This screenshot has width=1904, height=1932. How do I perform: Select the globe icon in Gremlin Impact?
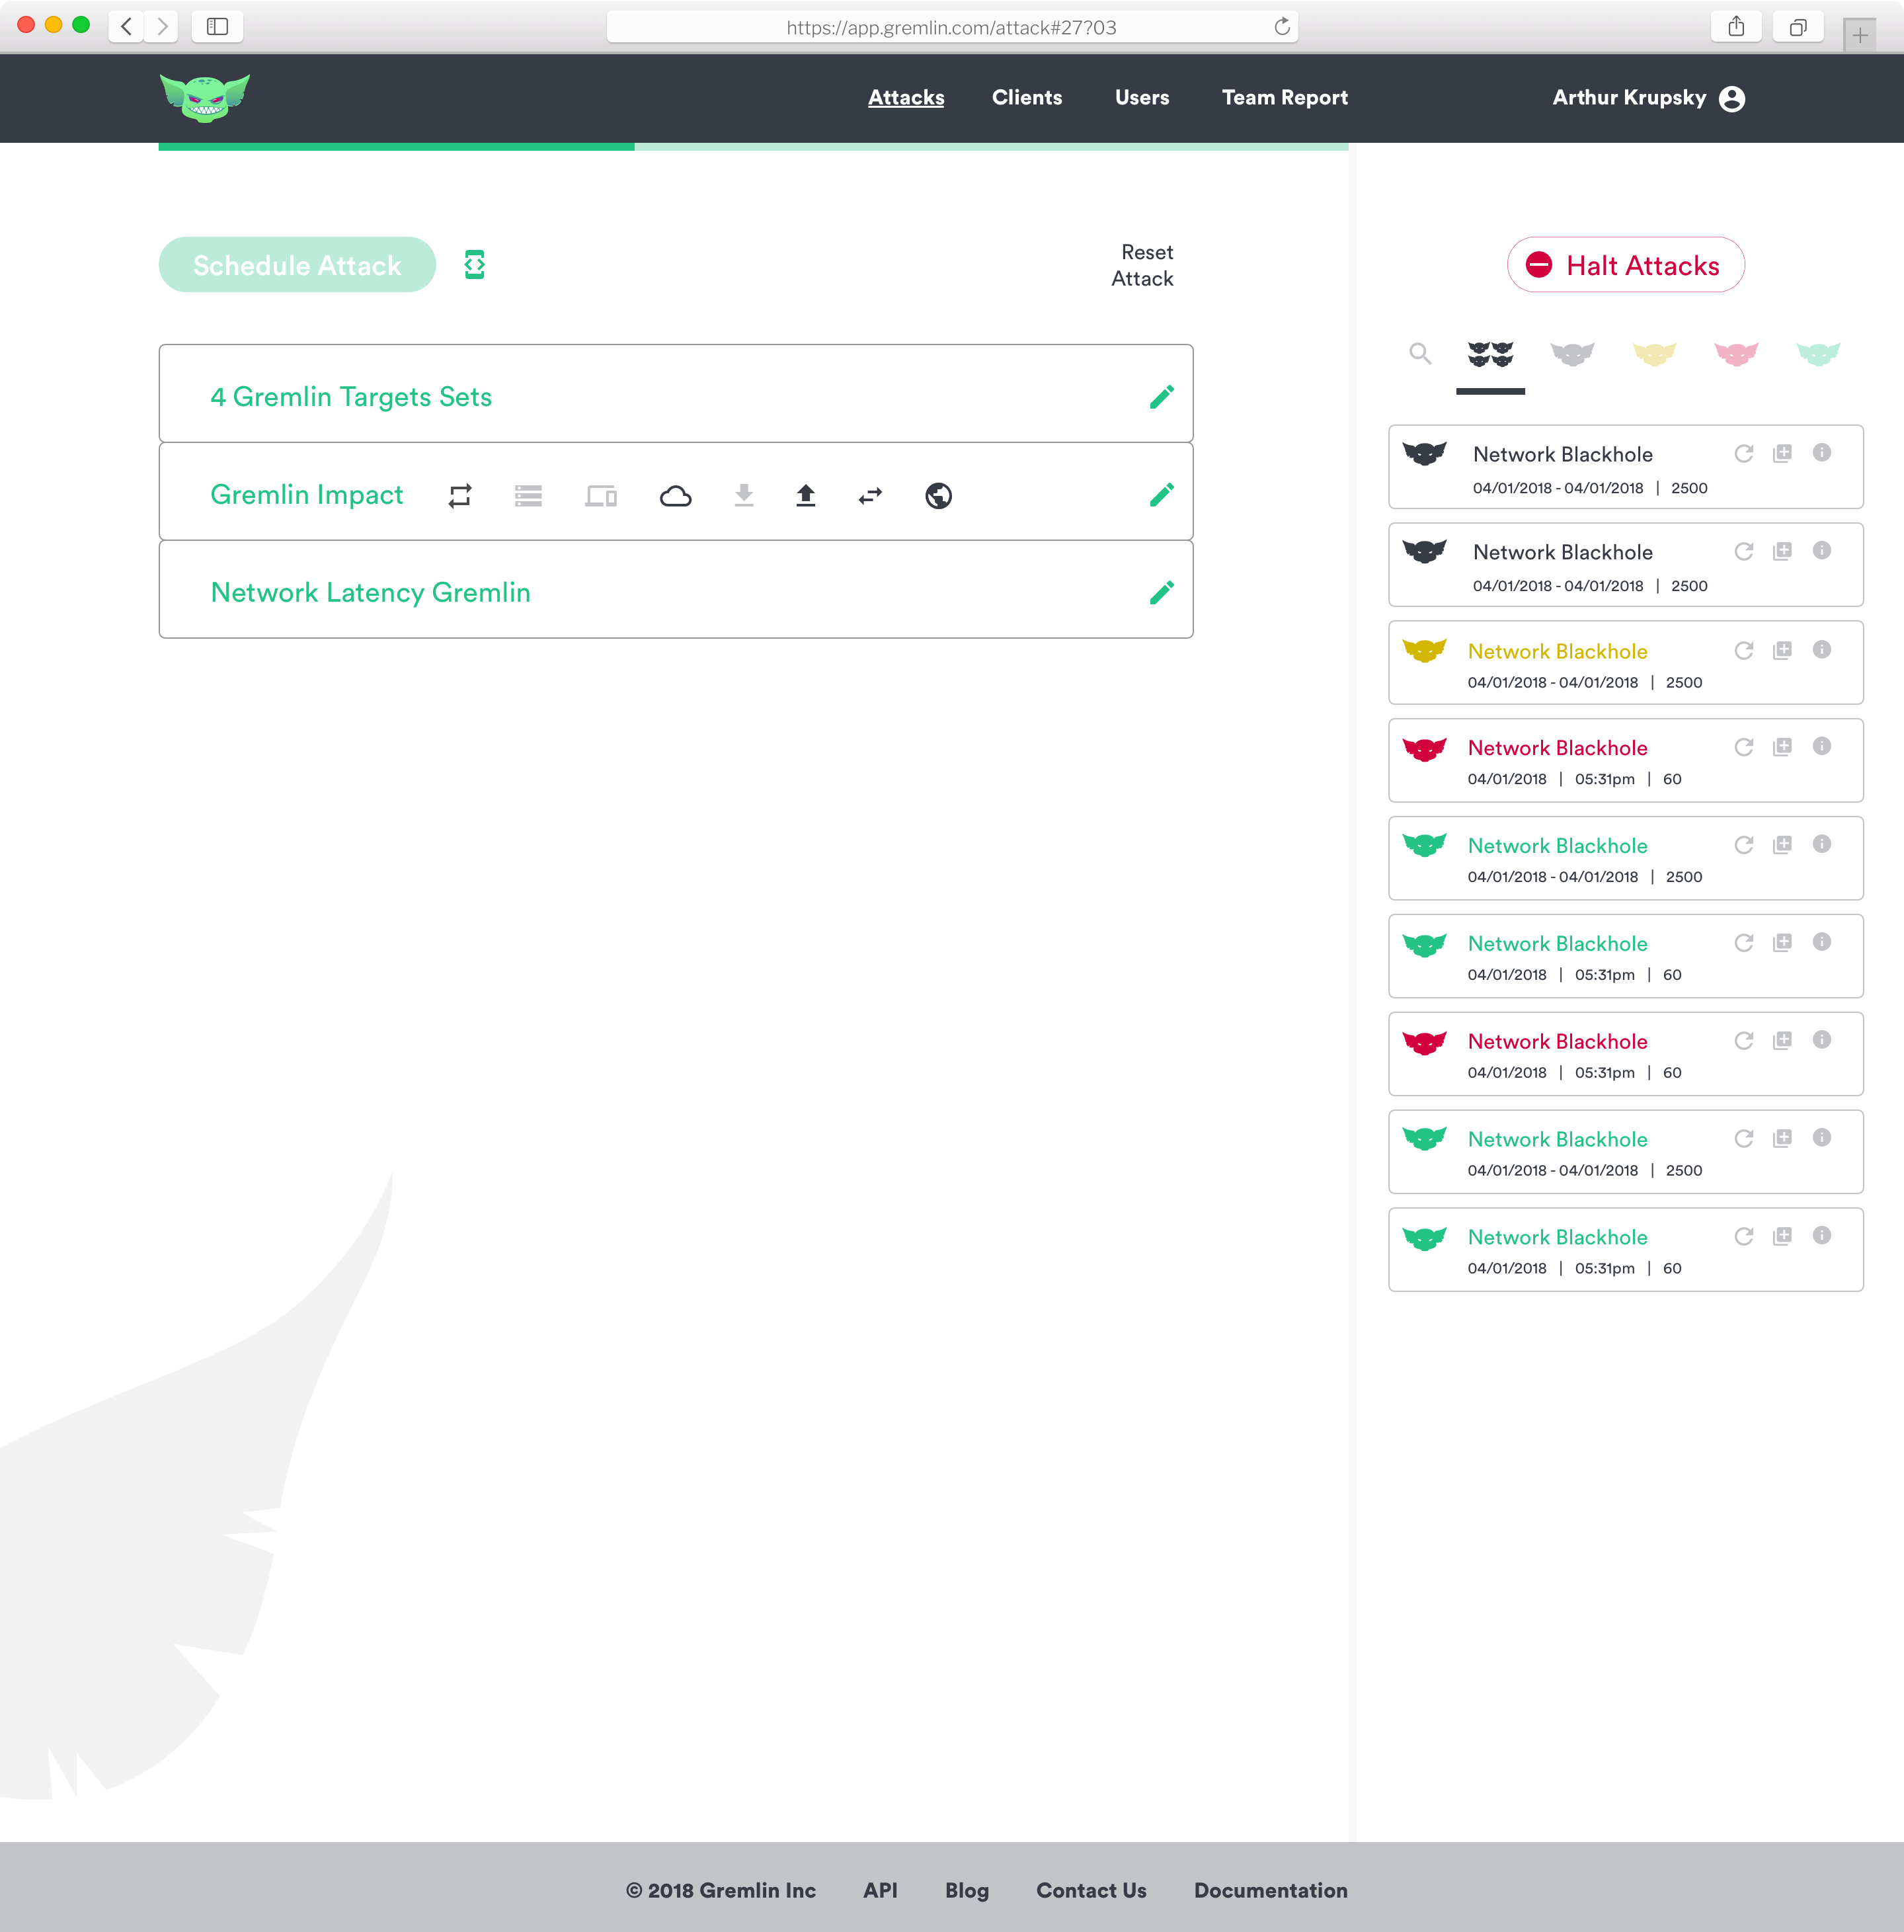(x=938, y=496)
